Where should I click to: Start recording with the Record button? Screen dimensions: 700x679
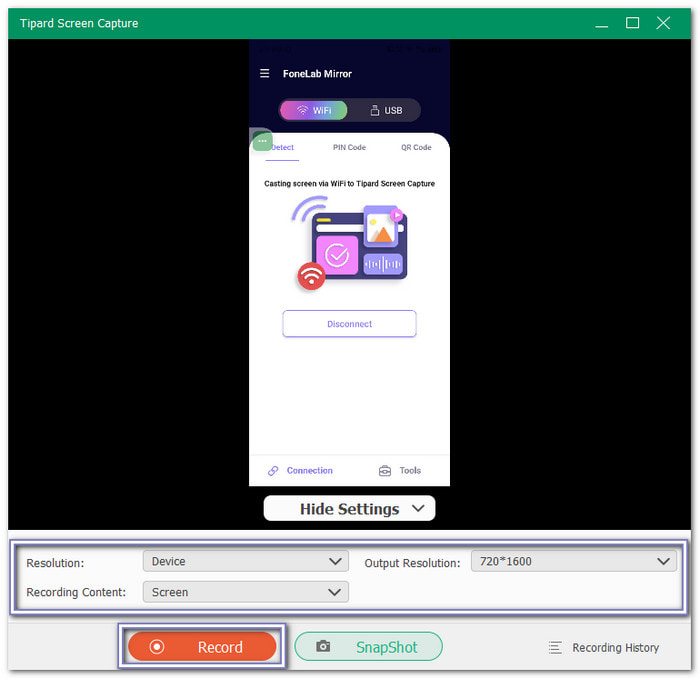point(202,646)
